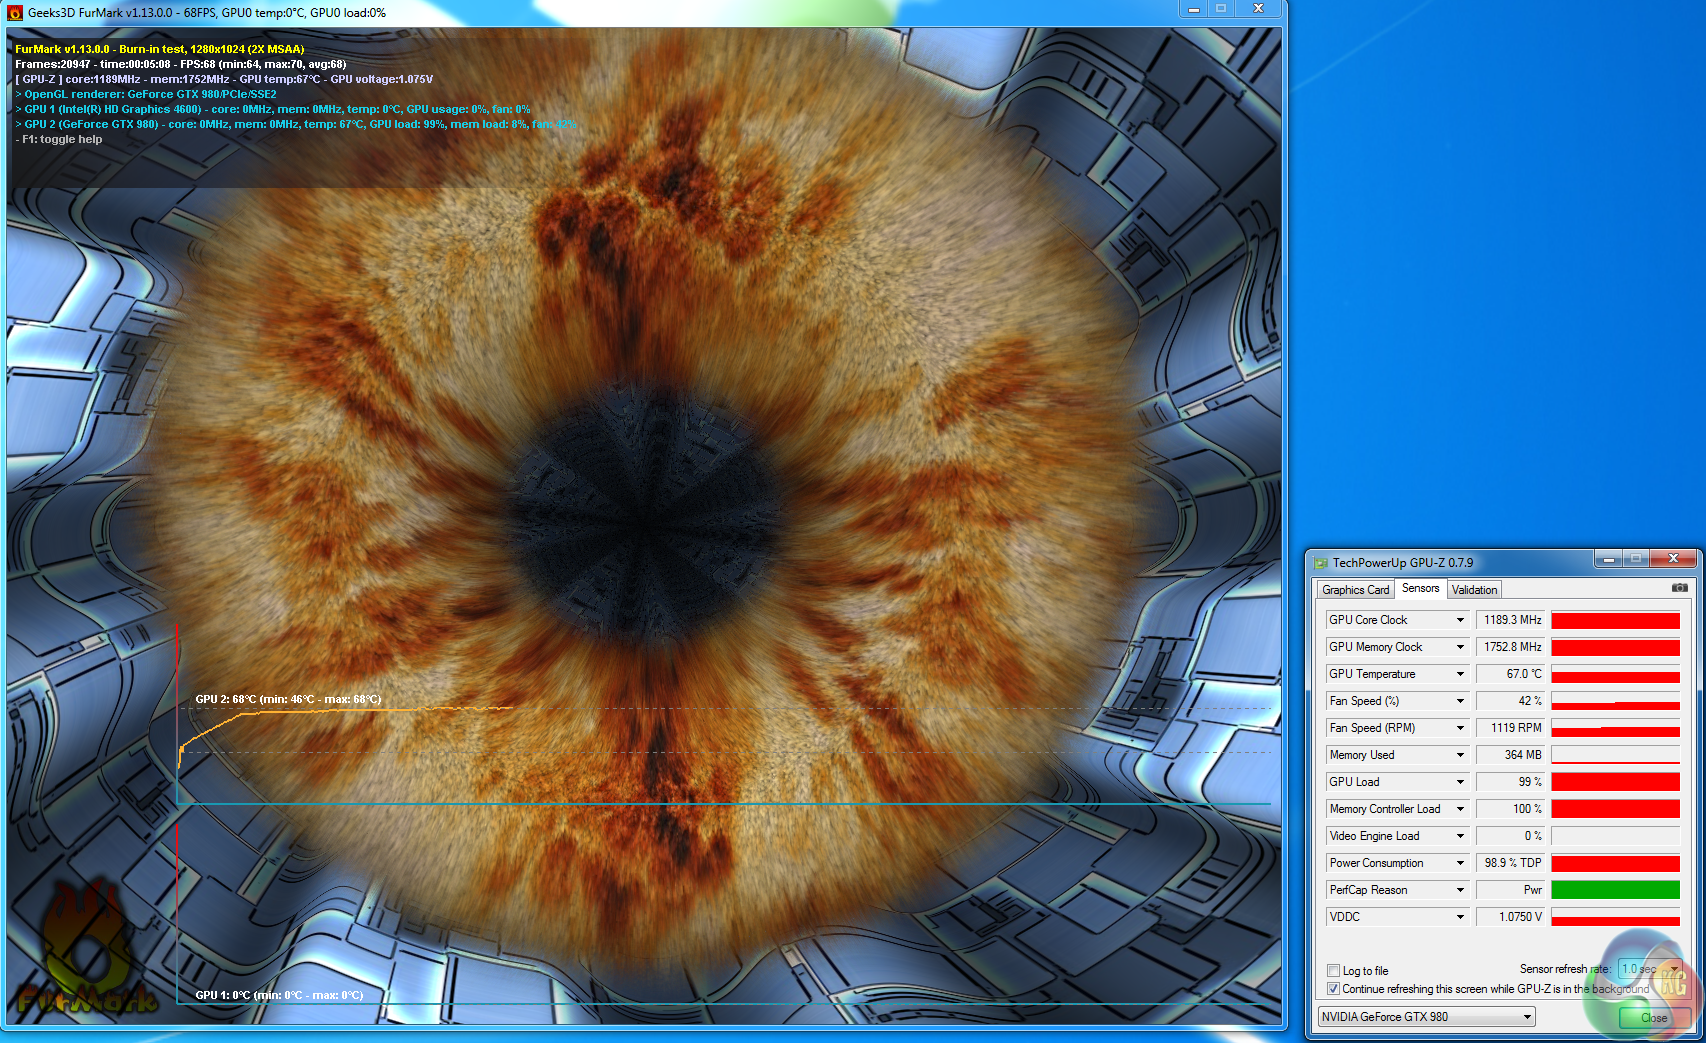The height and width of the screenshot is (1043, 1706).
Task: Open the PerfCap Reason sensor dropdown
Action: point(1460,890)
